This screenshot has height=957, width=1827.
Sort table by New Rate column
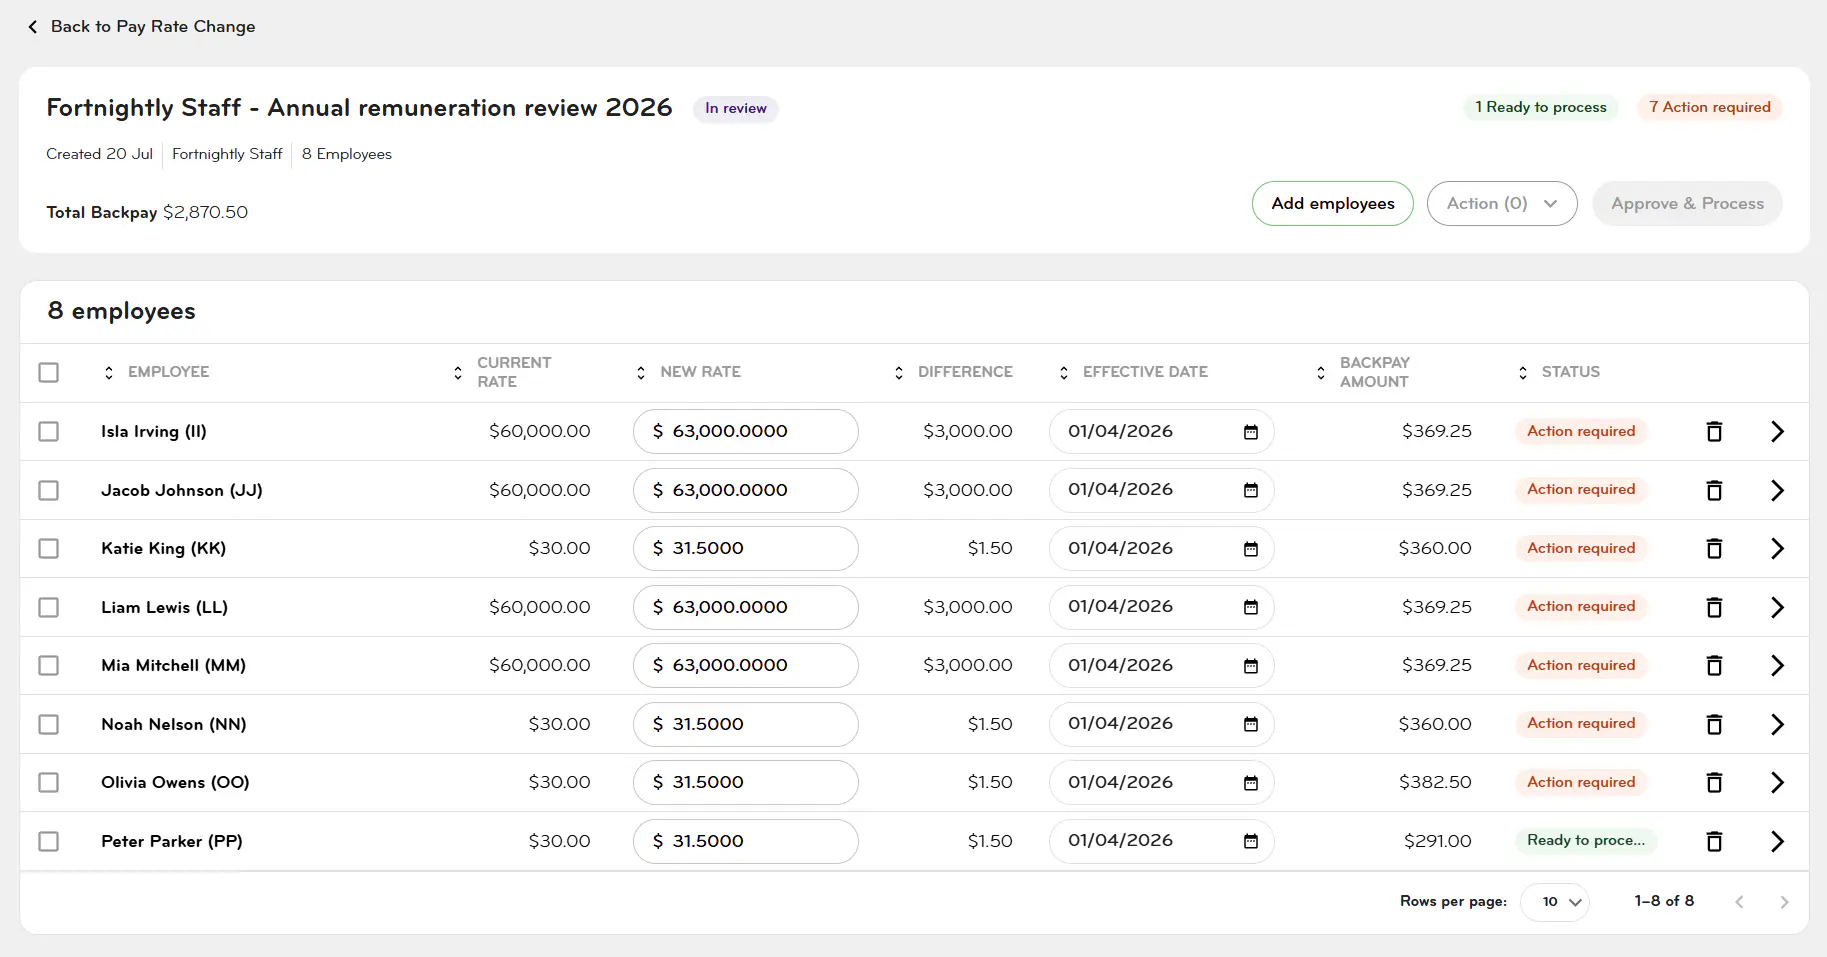point(641,372)
